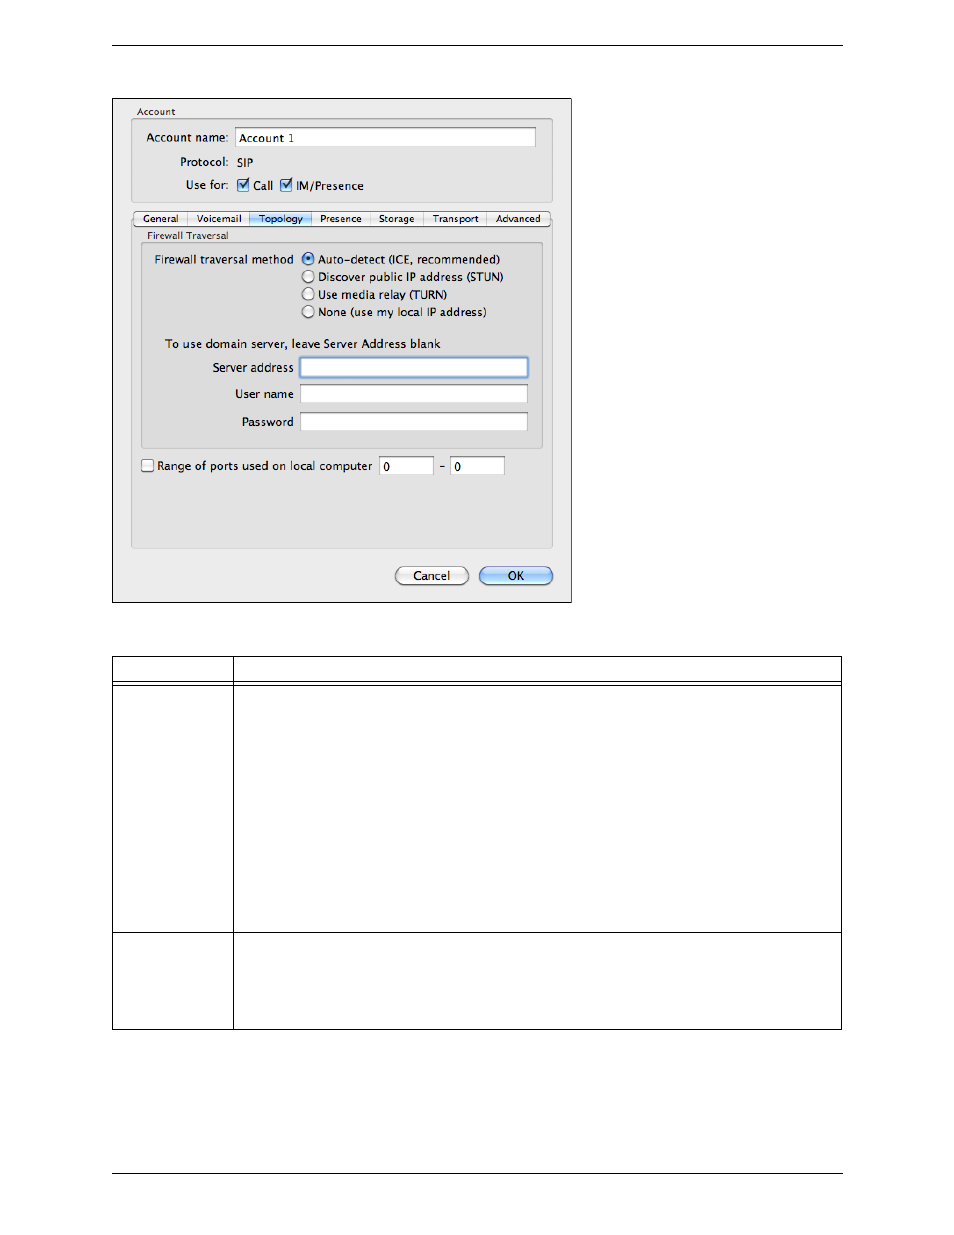This screenshot has width=954, height=1235.
Task: Click the 'SIP' protocol value text
Action: pos(245,162)
